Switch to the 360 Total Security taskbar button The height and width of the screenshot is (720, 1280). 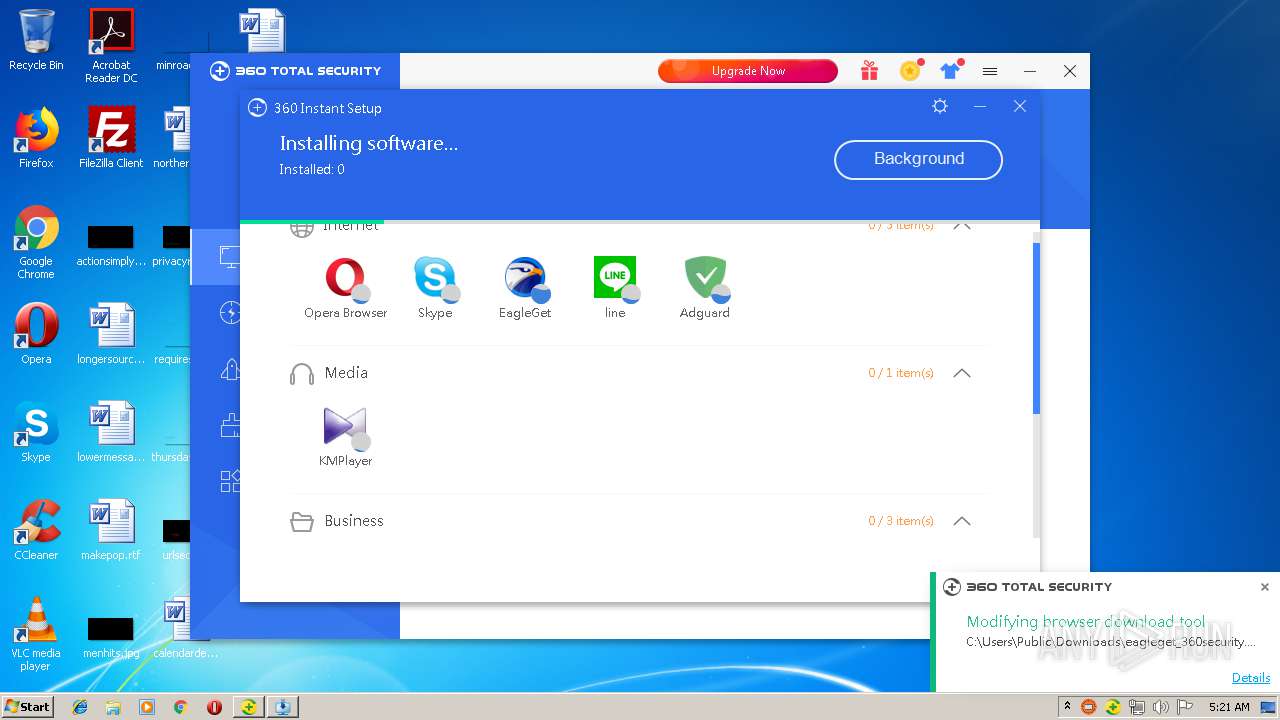click(248, 707)
